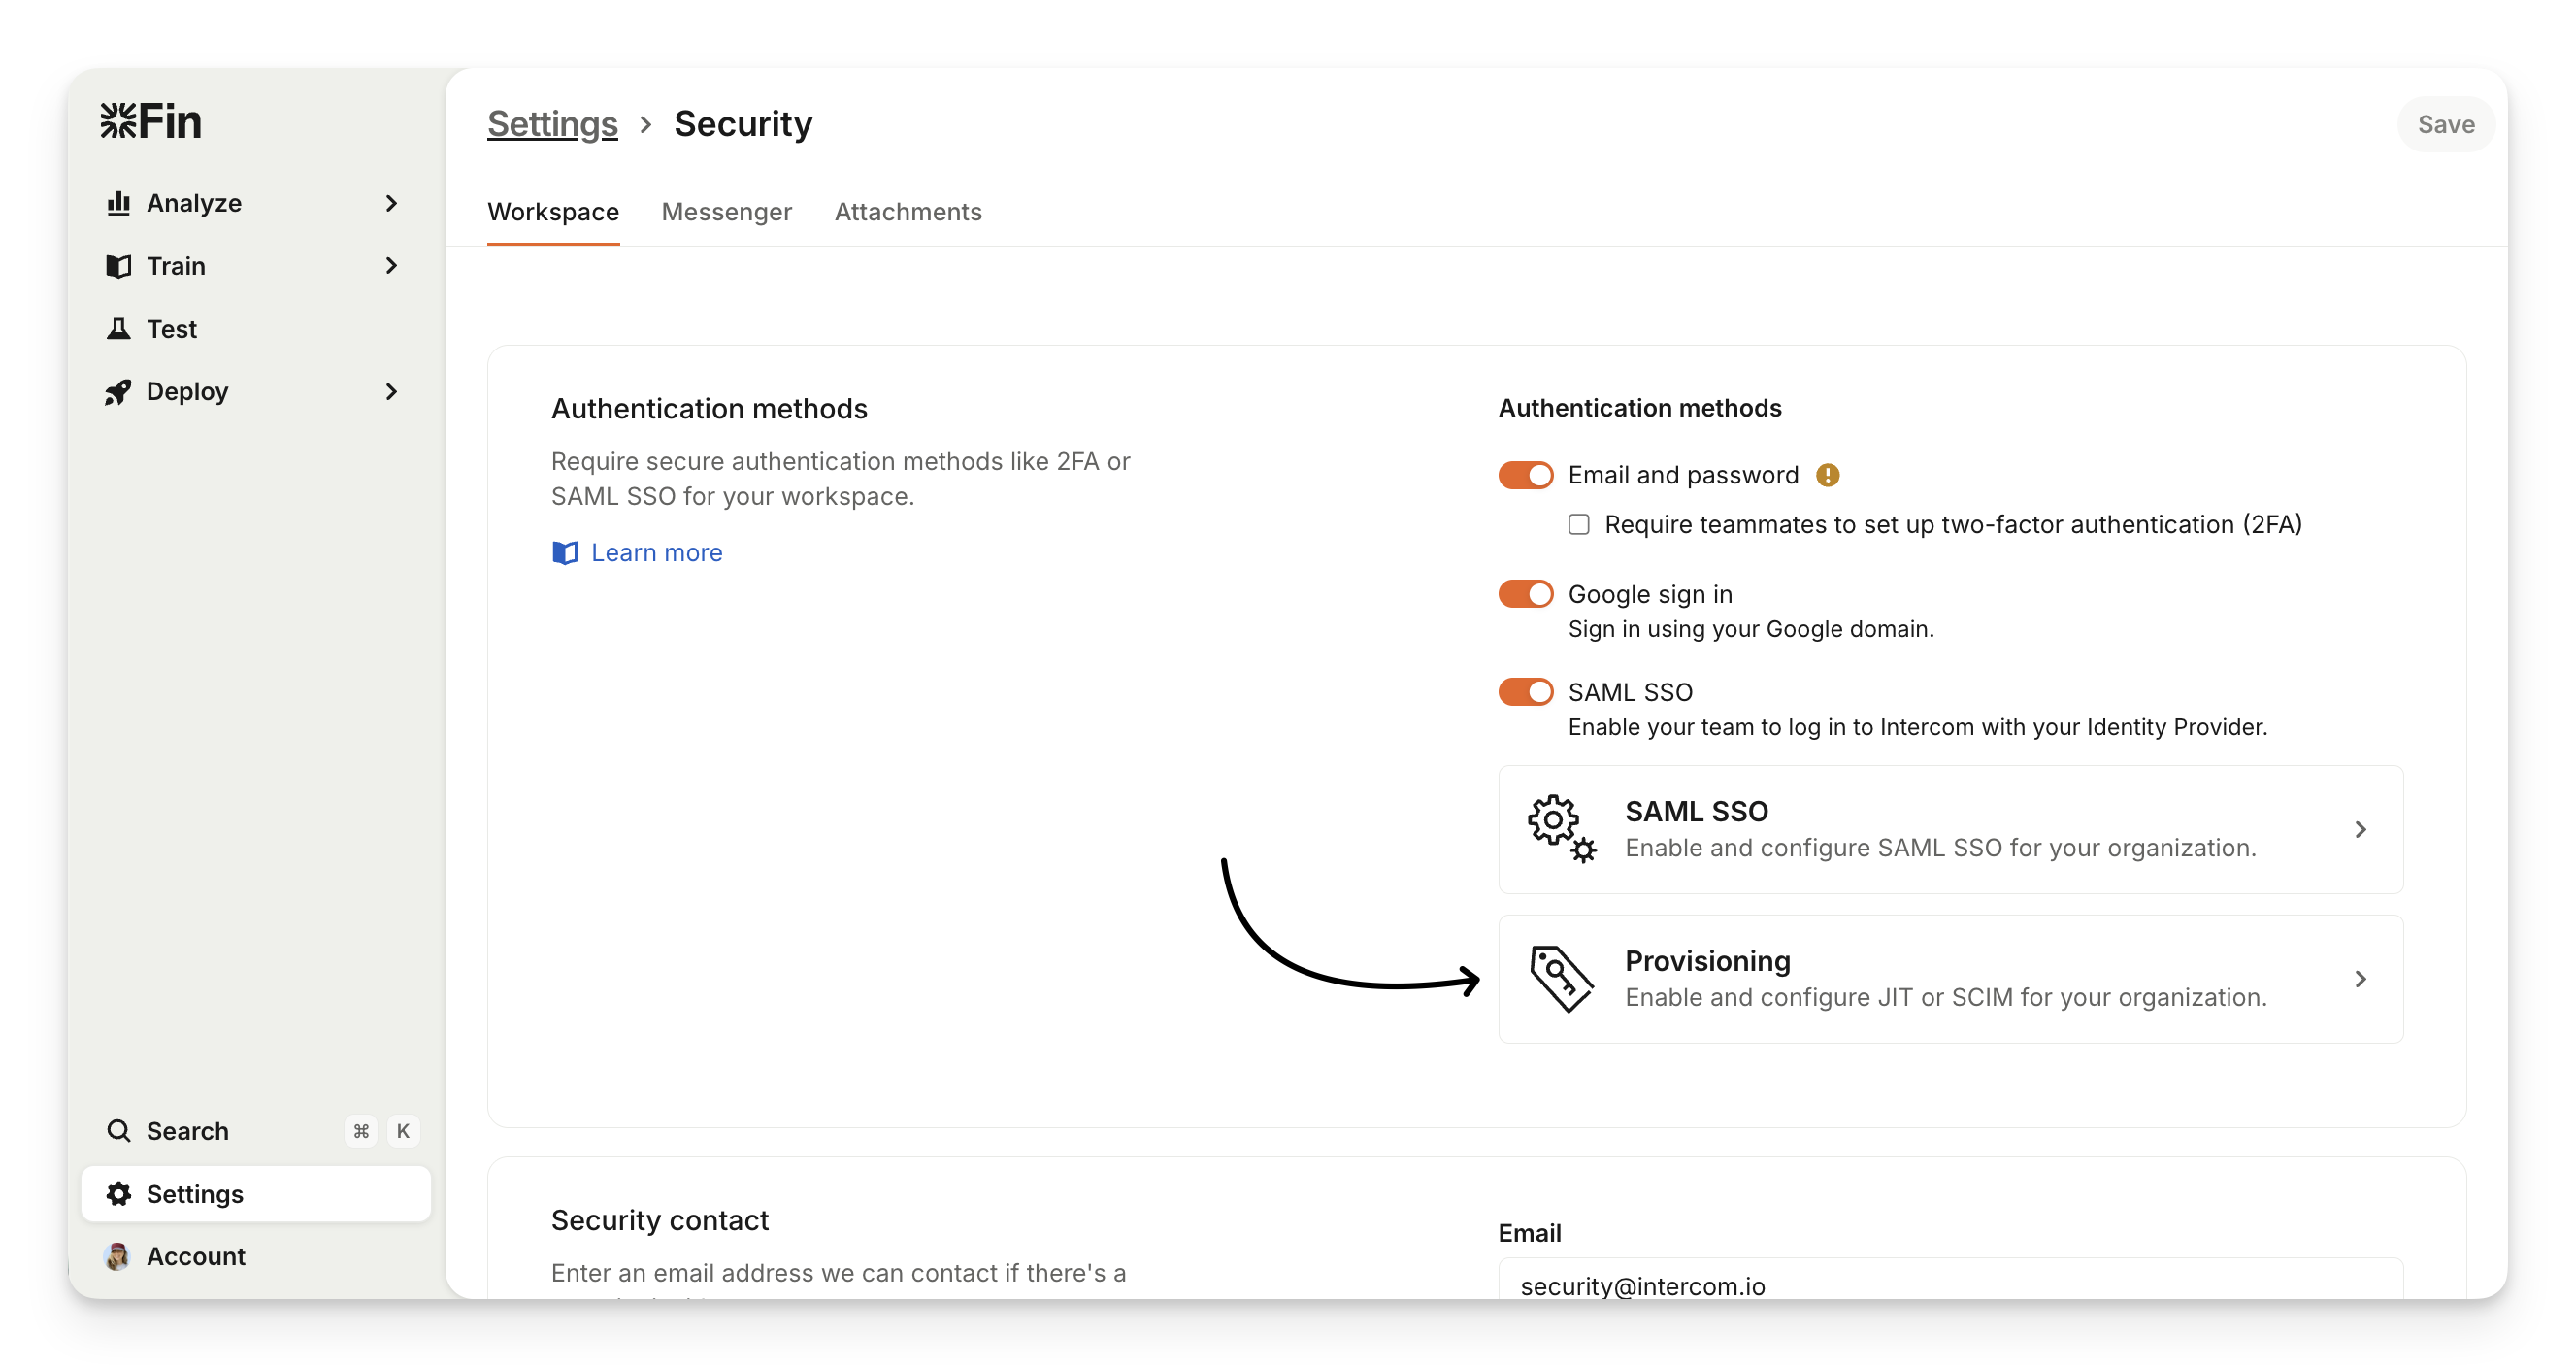Click the security contact Email input field
This screenshot has height=1367, width=2576.
(x=1950, y=1285)
